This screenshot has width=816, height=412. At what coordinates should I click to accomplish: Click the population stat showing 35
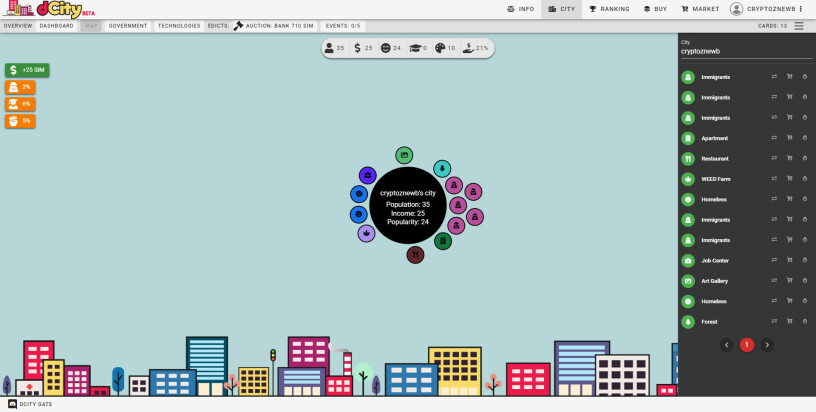(x=335, y=48)
